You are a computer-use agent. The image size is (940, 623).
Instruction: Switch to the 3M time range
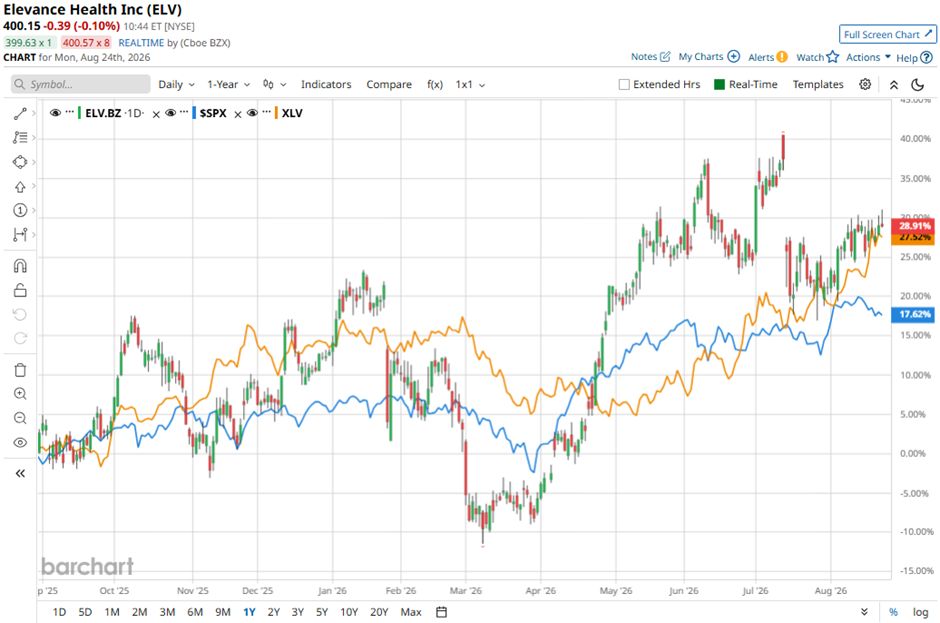point(167,612)
